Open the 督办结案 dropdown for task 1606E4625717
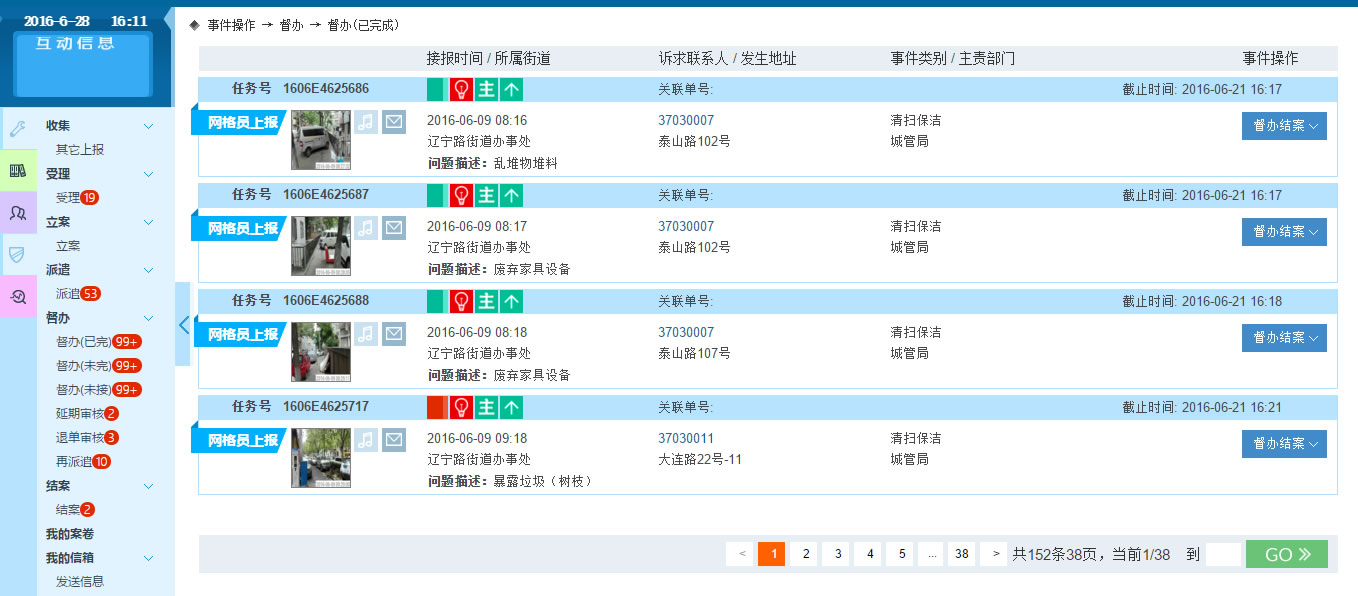This screenshot has width=1358, height=596. tap(1284, 444)
